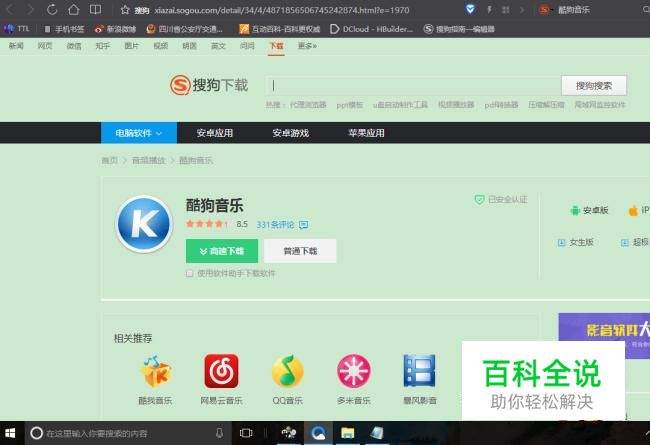
Task: Click the Sogou logo beside 酷狗音乐 search box
Action: pyautogui.click(x=544, y=9)
